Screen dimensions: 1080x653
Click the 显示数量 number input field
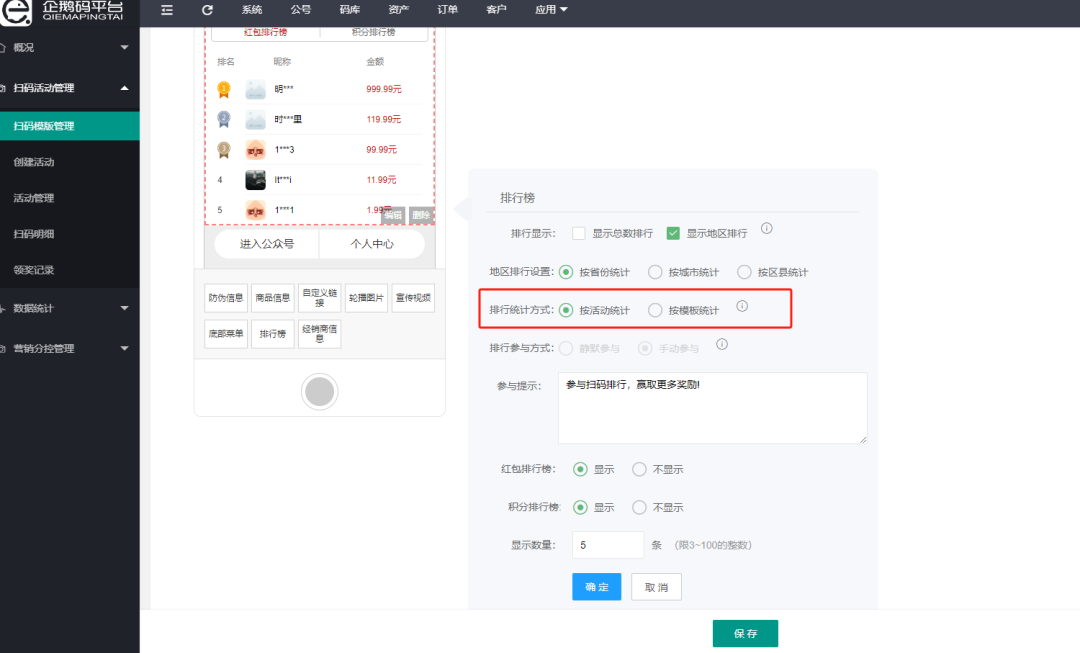[607, 545]
